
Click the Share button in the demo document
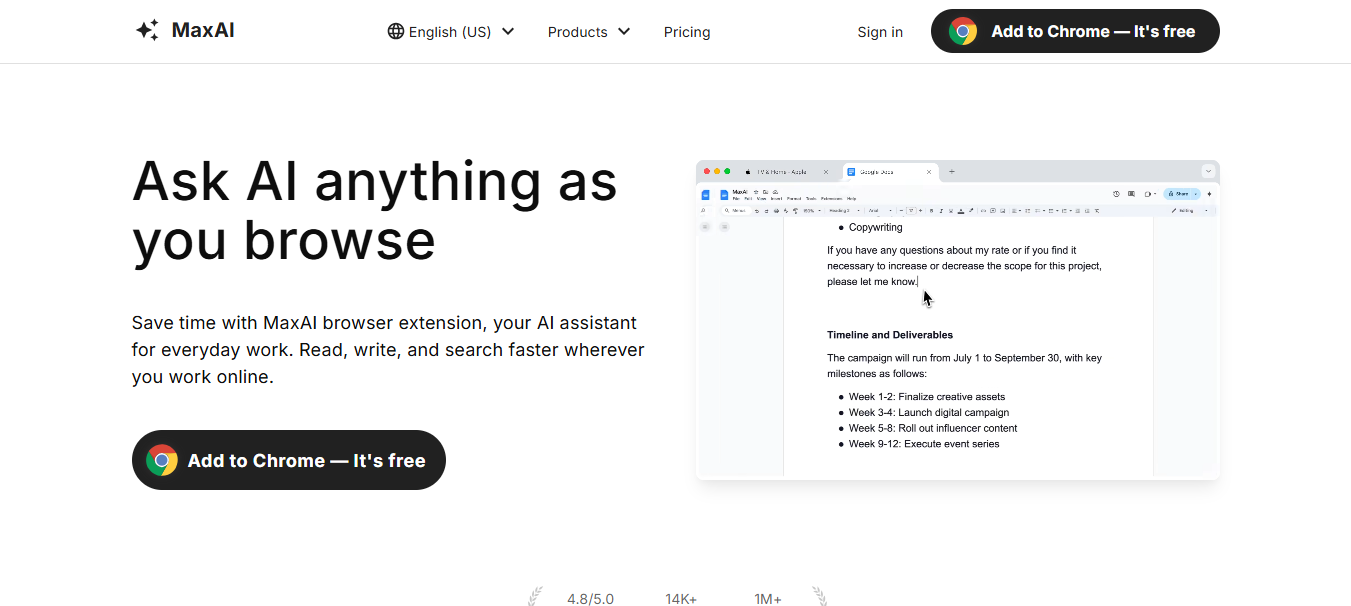click(1181, 194)
